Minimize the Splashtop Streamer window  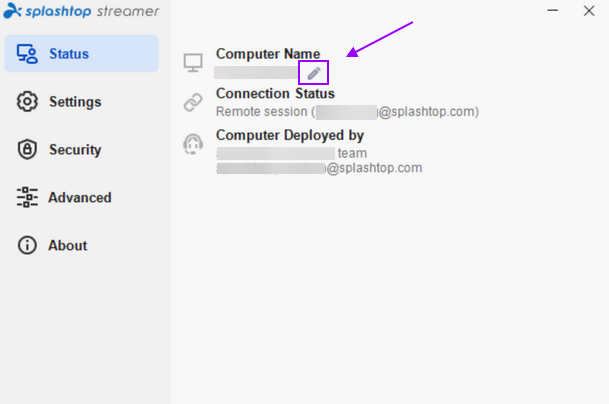[x=553, y=10]
